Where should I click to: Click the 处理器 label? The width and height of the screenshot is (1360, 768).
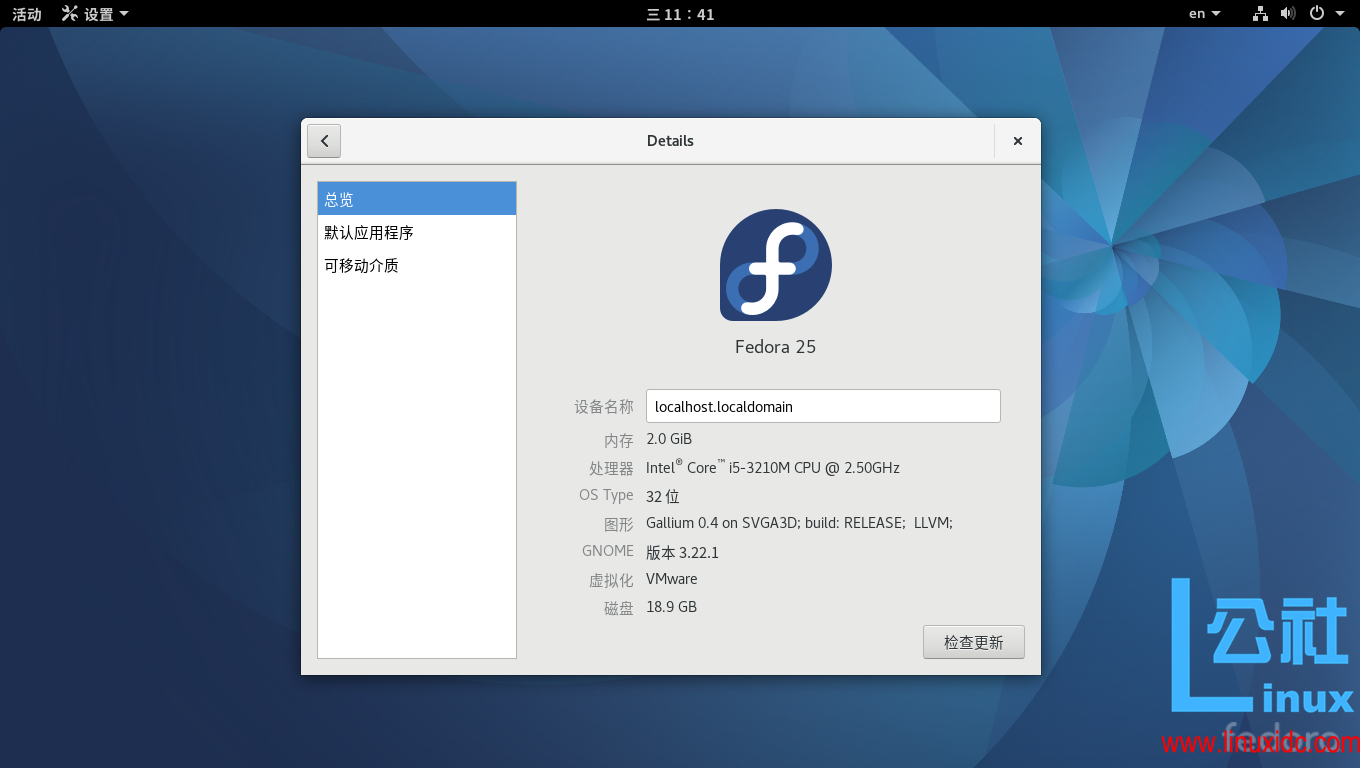pyautogui.click(x=611, y=468)
